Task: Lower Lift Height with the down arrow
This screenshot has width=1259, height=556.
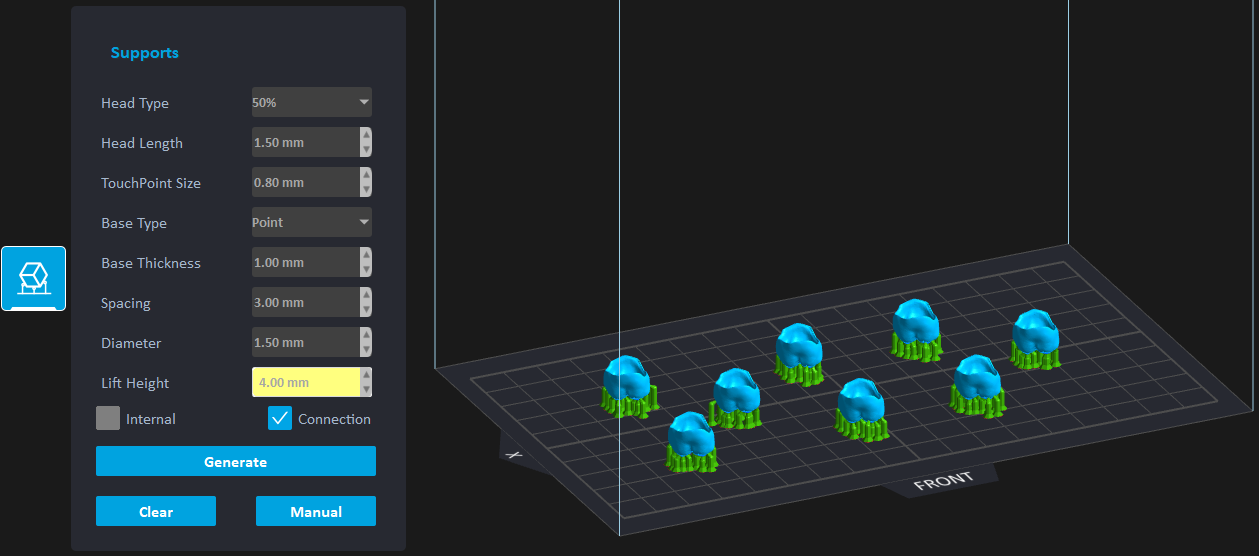Action: tap(366, 390)
